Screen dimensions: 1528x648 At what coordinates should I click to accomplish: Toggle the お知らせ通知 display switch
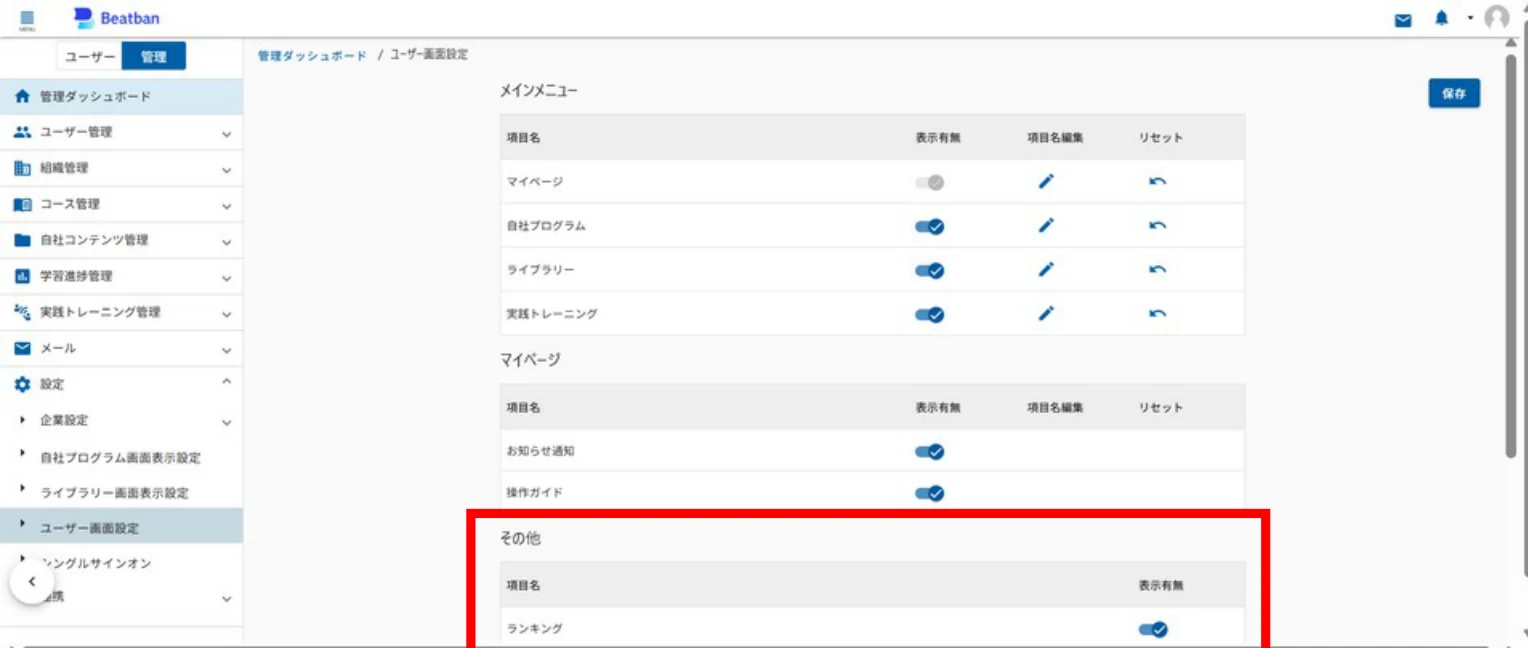[x=929, y=452]
